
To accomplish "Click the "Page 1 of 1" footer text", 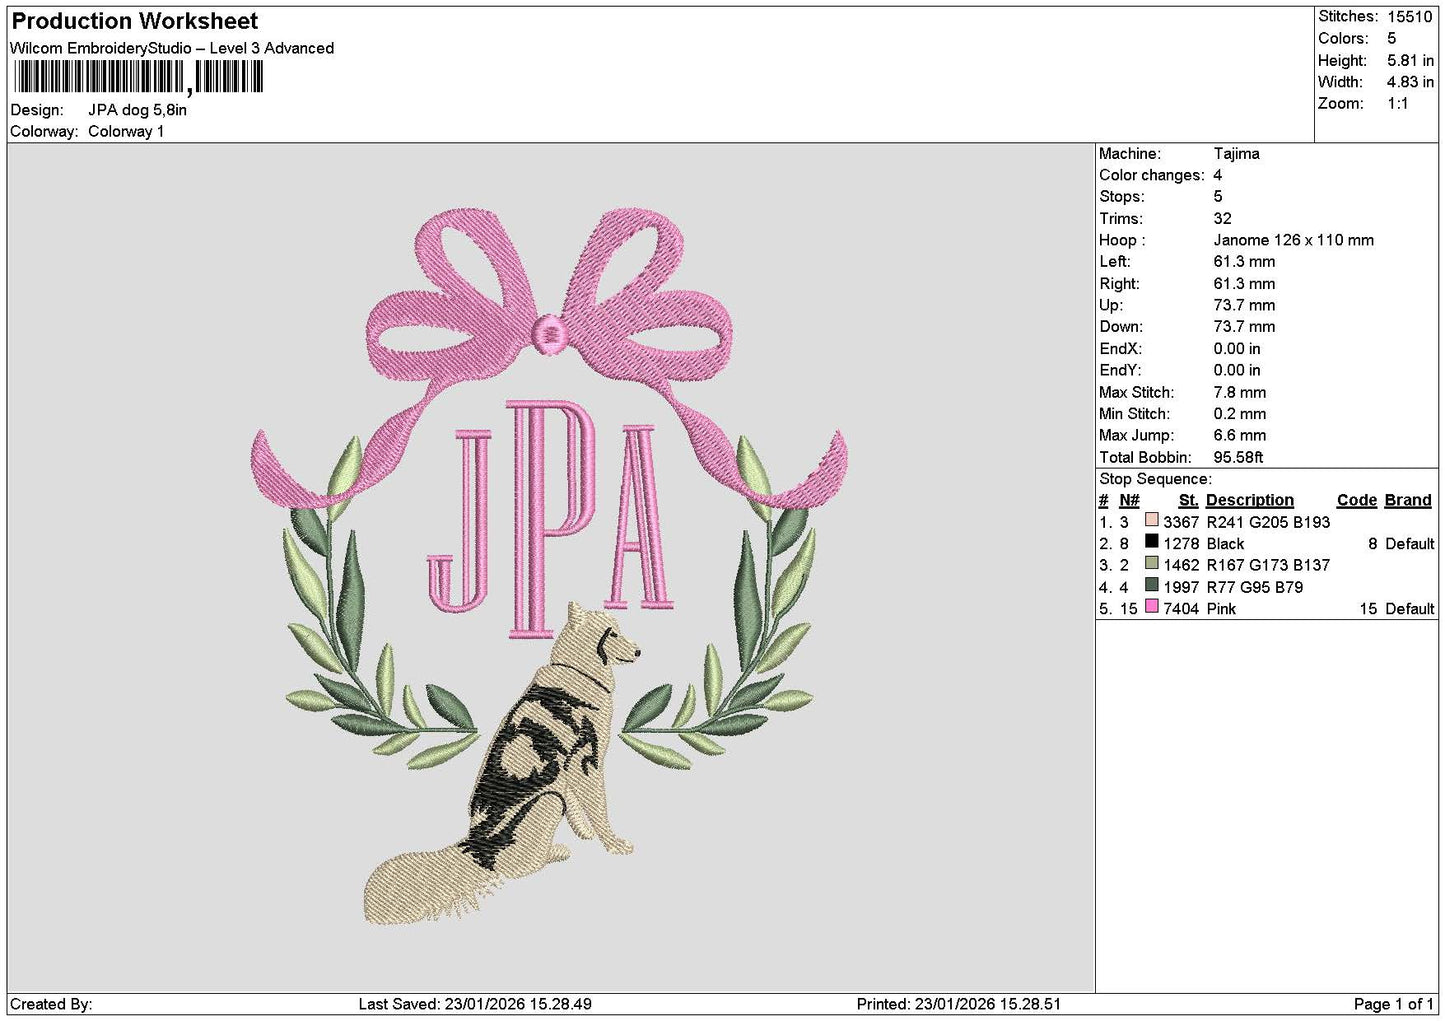I will click(1393, 1004).
